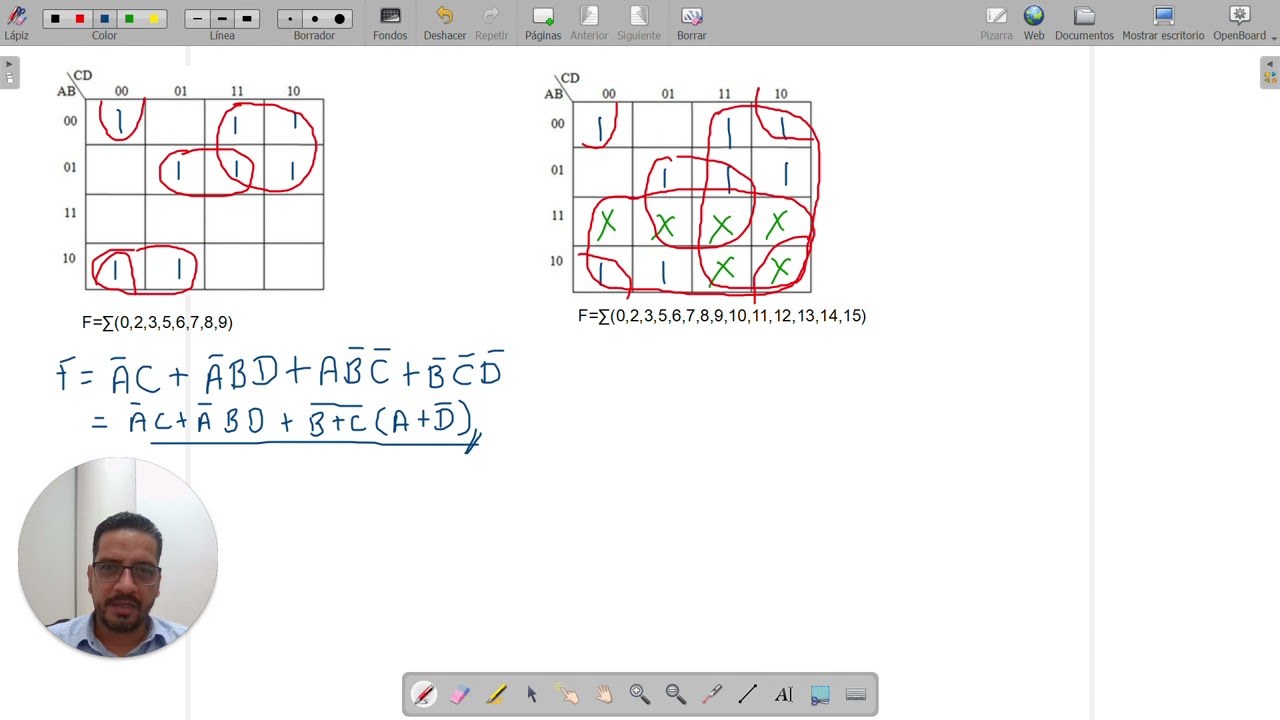The width and height of the screenshot is (1280, 720).
Task: Redo with the Repetir button
Action: [x=492, y=23]
